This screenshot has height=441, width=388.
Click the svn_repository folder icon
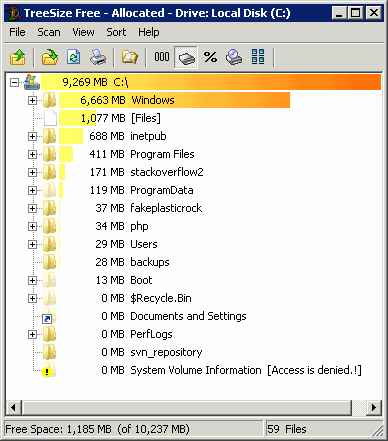[49, 352]
